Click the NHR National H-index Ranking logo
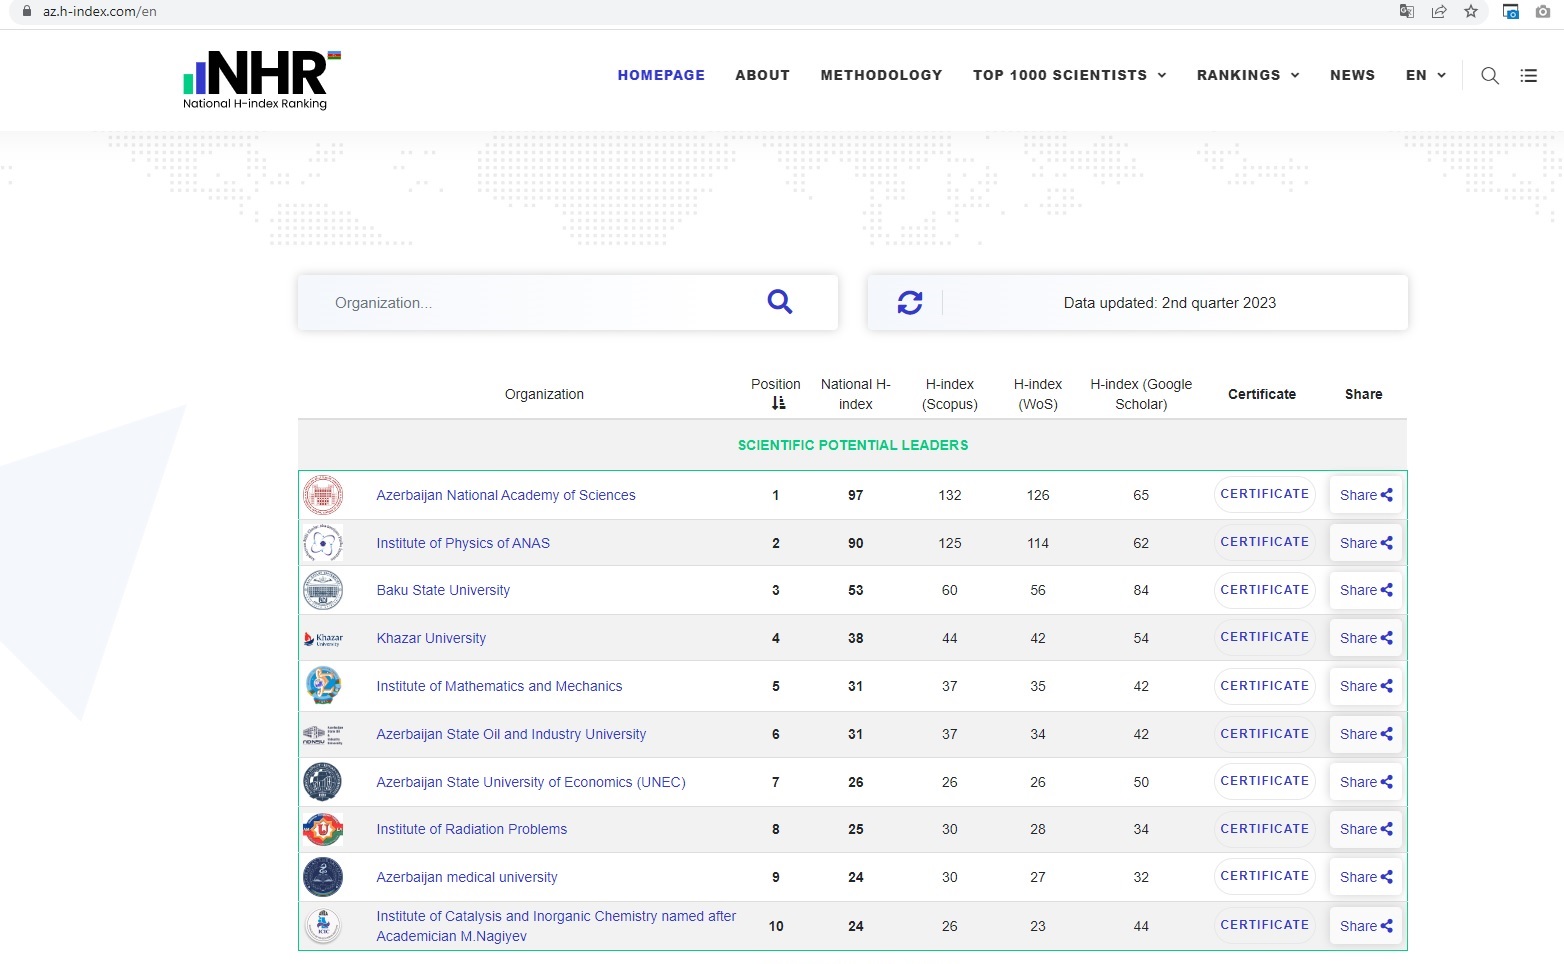Screen dimensions: 1564x964 point(262,79)
